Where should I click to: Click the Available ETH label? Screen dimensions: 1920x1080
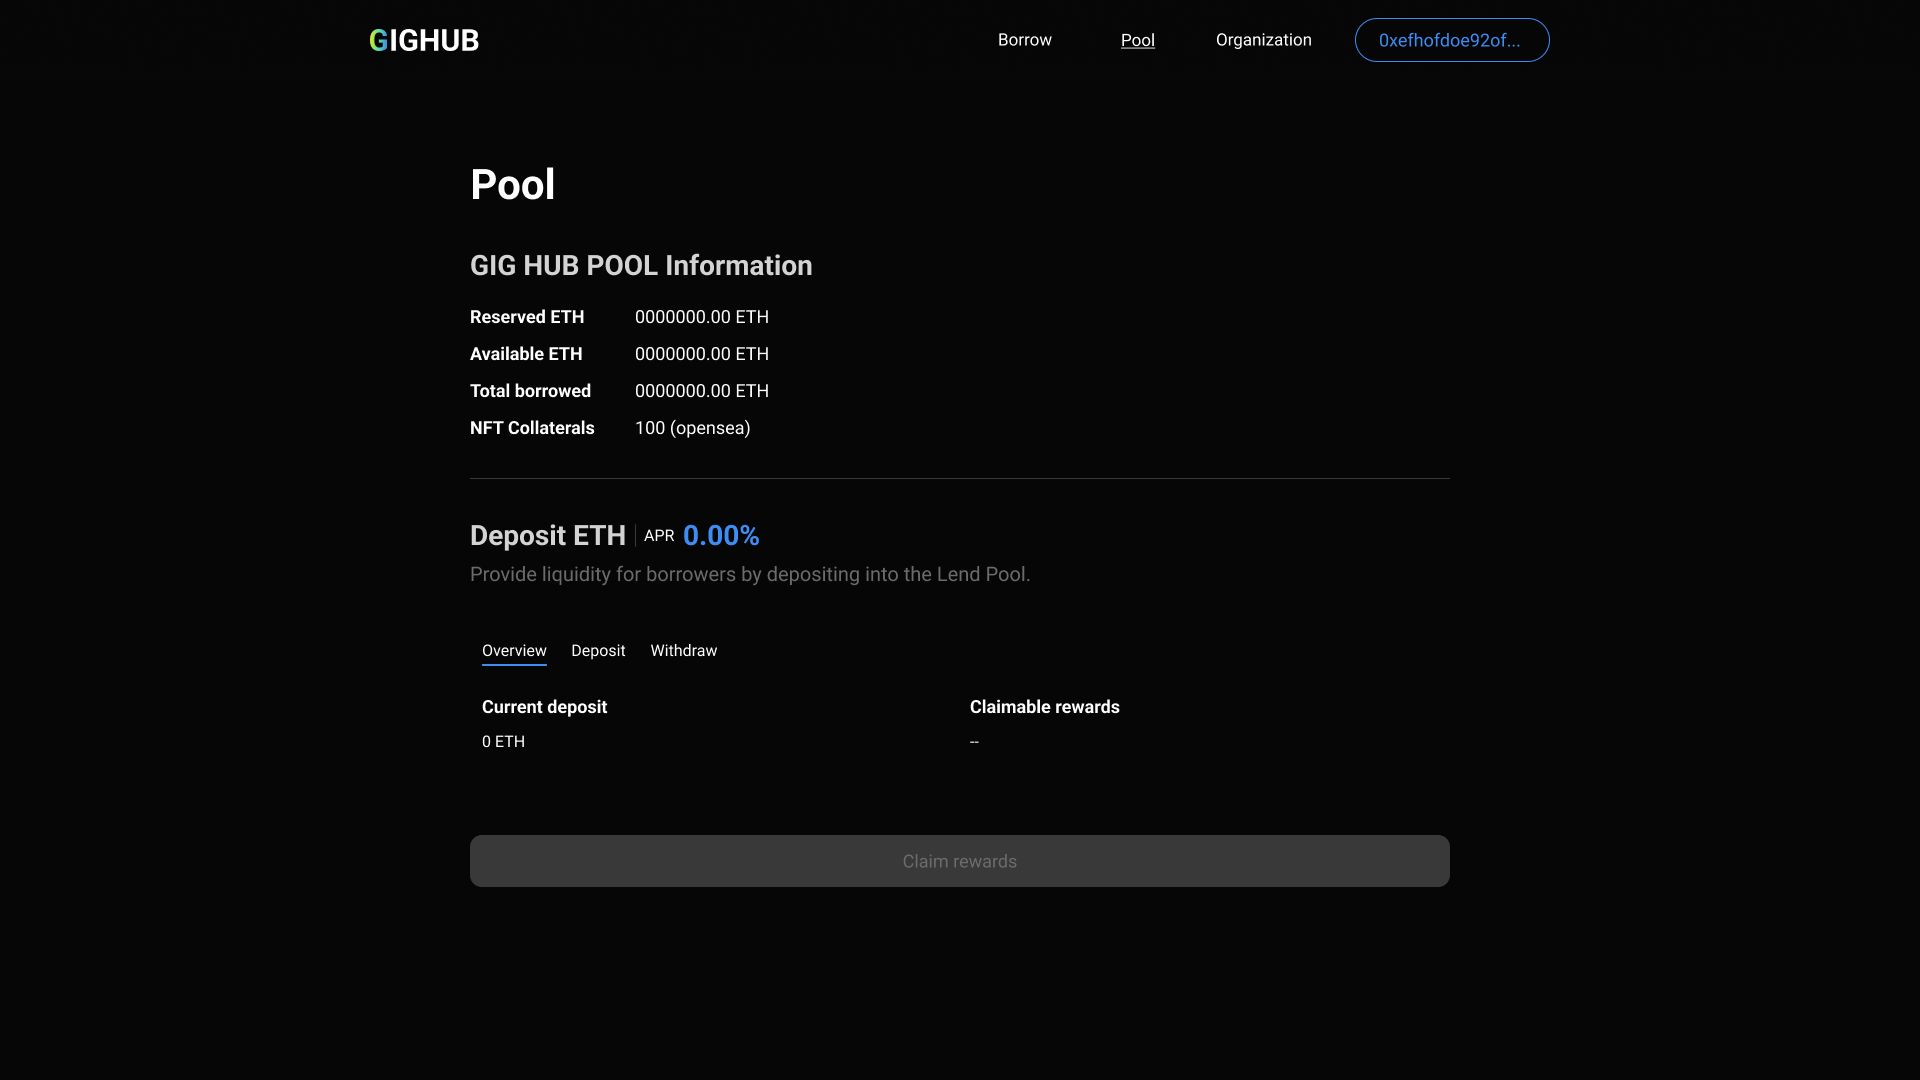coord(526,354)
